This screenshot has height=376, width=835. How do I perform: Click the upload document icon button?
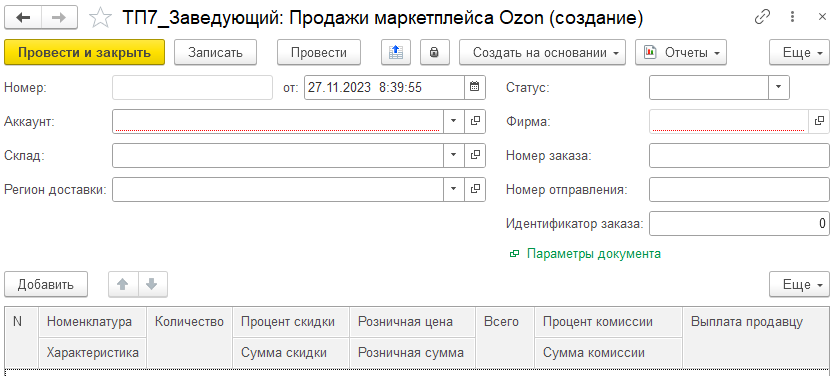[396, 52]
